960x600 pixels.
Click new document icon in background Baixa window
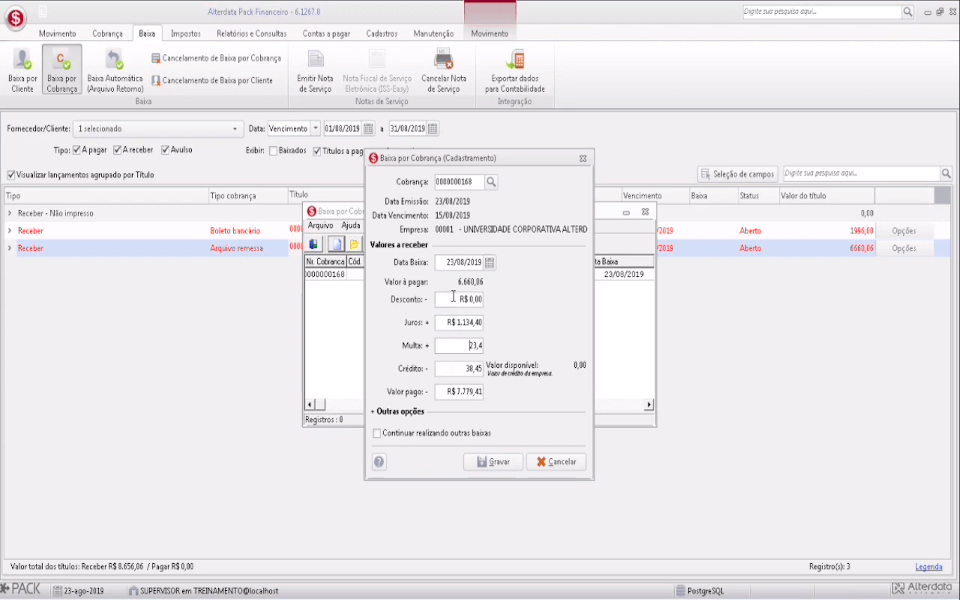pyautogui.click(x=336, y=244)
